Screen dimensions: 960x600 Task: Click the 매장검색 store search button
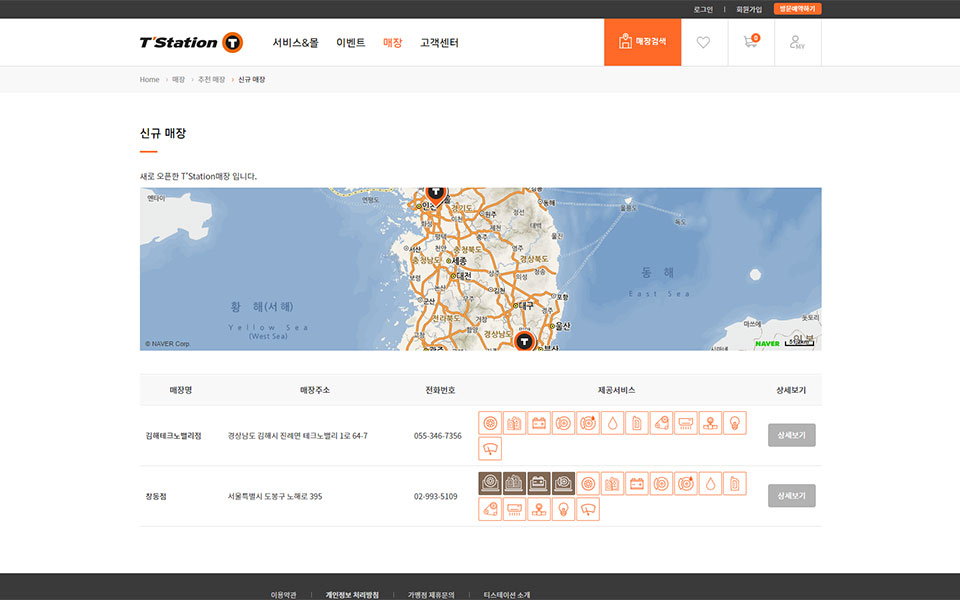pyautogui.click(x=642, y=42)
